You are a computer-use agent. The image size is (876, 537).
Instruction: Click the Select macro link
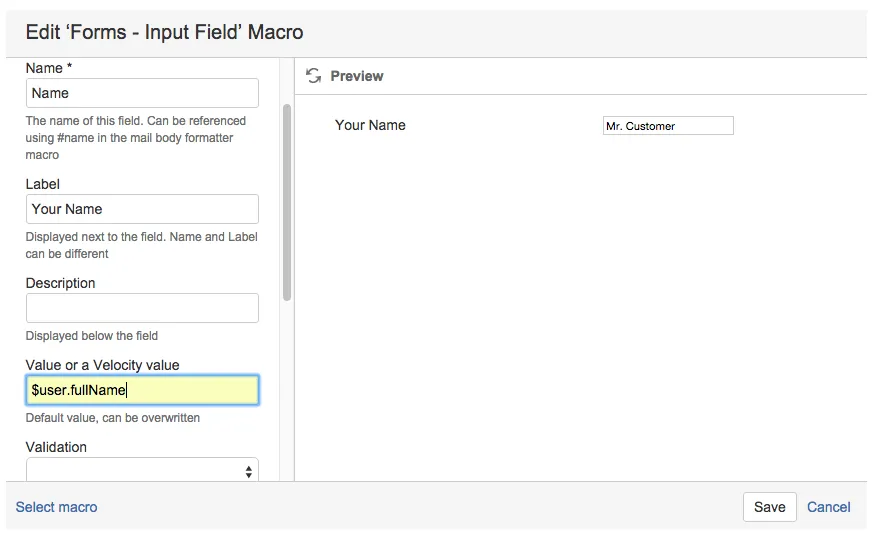click(56, 507)
